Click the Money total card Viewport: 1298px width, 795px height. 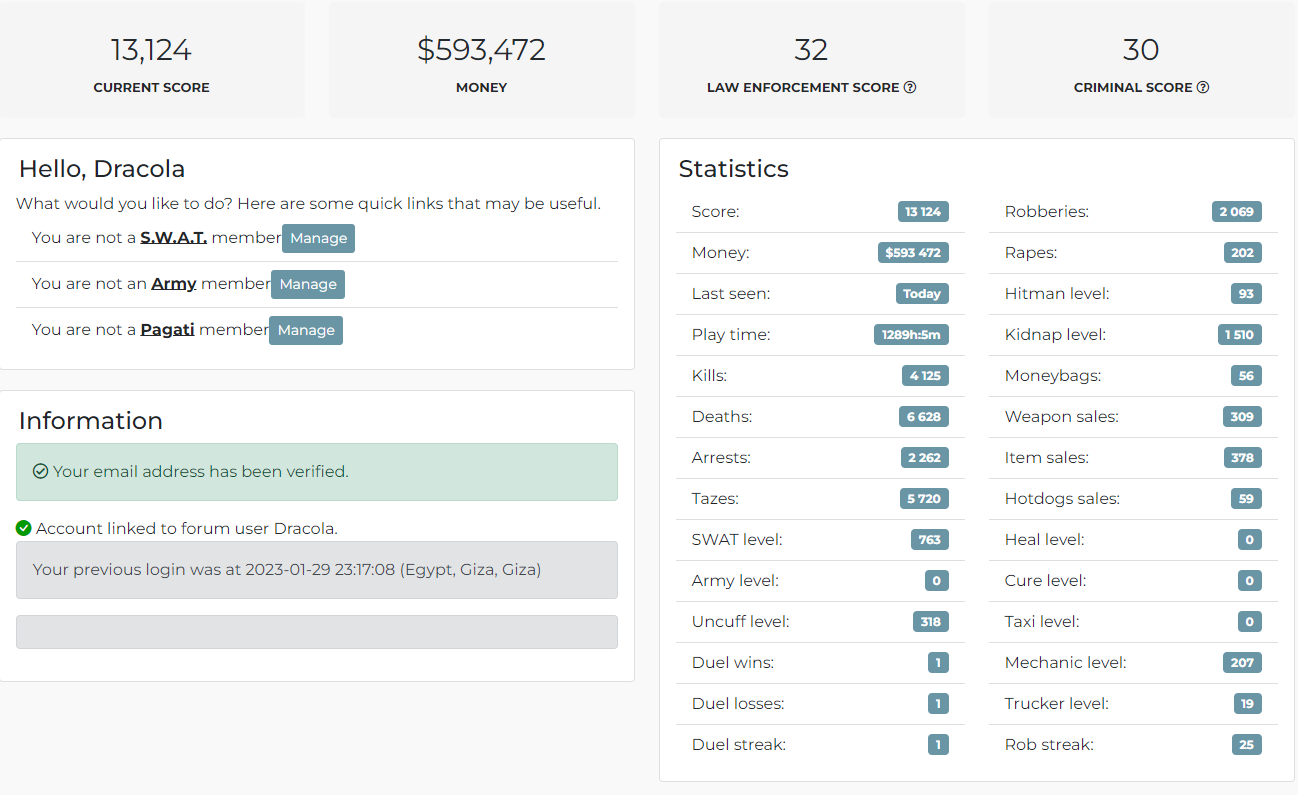tap(482, 60)
